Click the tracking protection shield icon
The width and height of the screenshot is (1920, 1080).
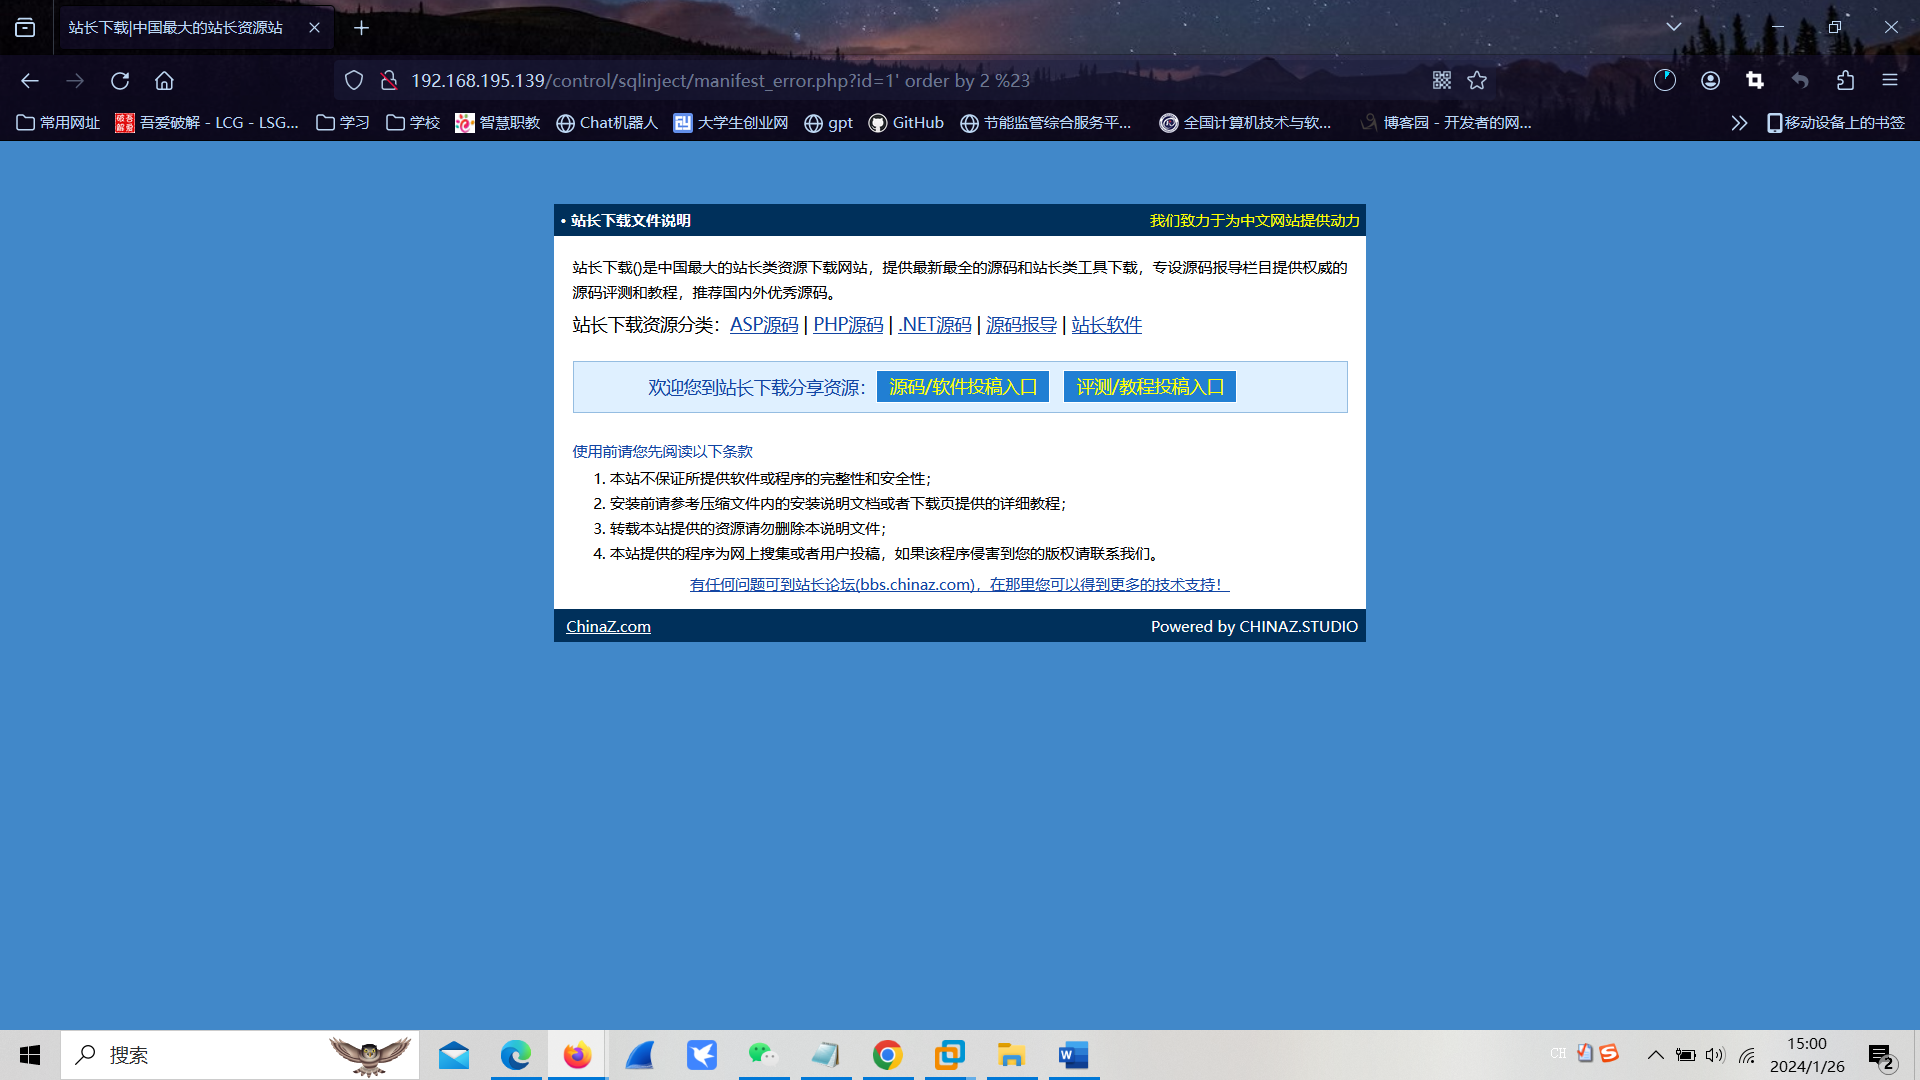tap(354, 81)
